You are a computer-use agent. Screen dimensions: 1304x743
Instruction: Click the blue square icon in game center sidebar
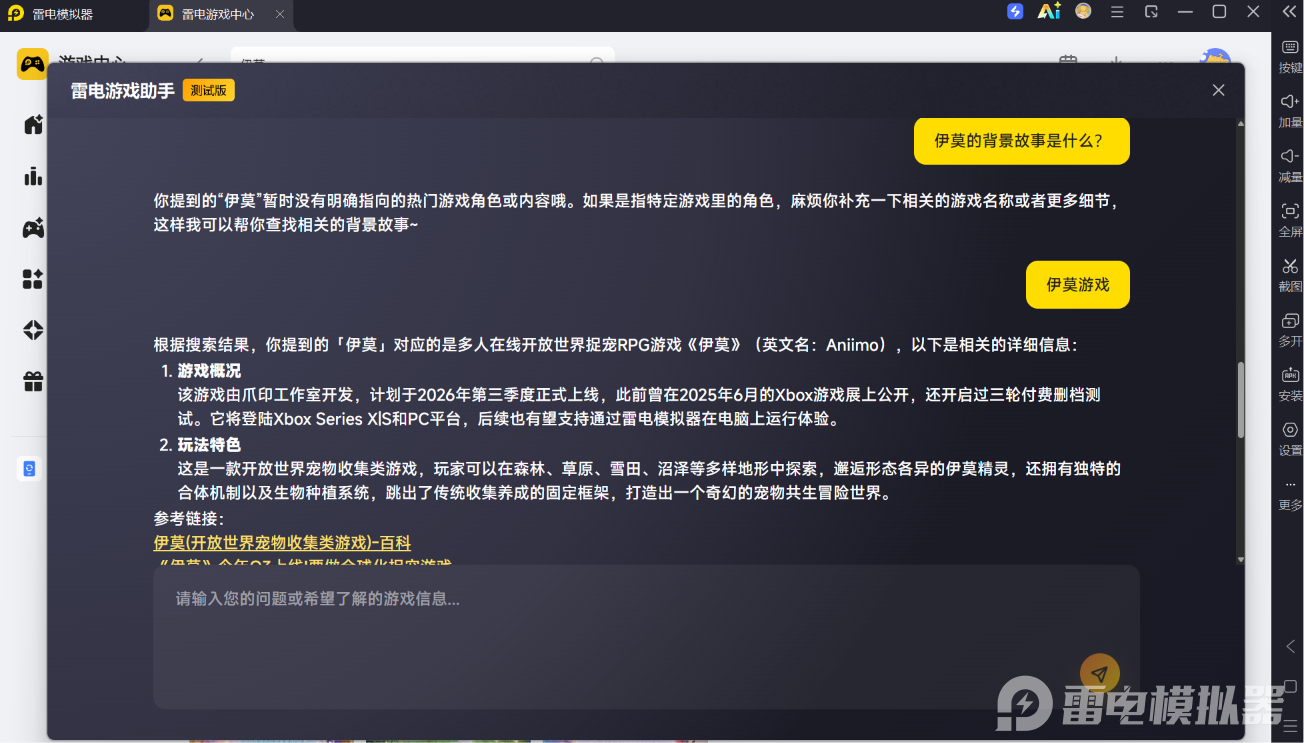pyautogui.click(x=29, y=468)
